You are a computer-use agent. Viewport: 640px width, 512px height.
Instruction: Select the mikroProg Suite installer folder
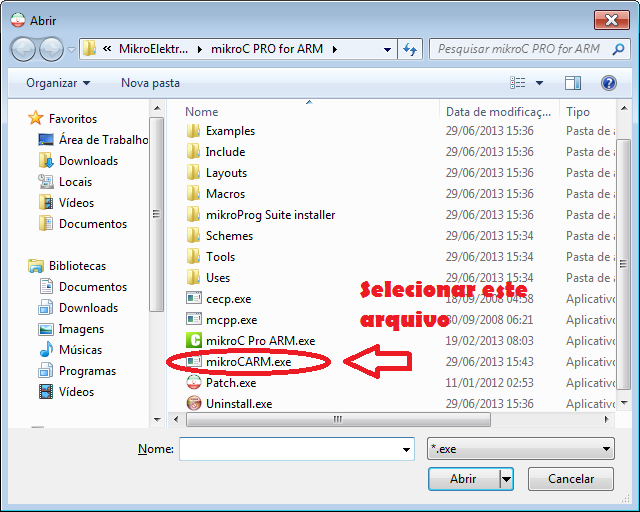270,215
